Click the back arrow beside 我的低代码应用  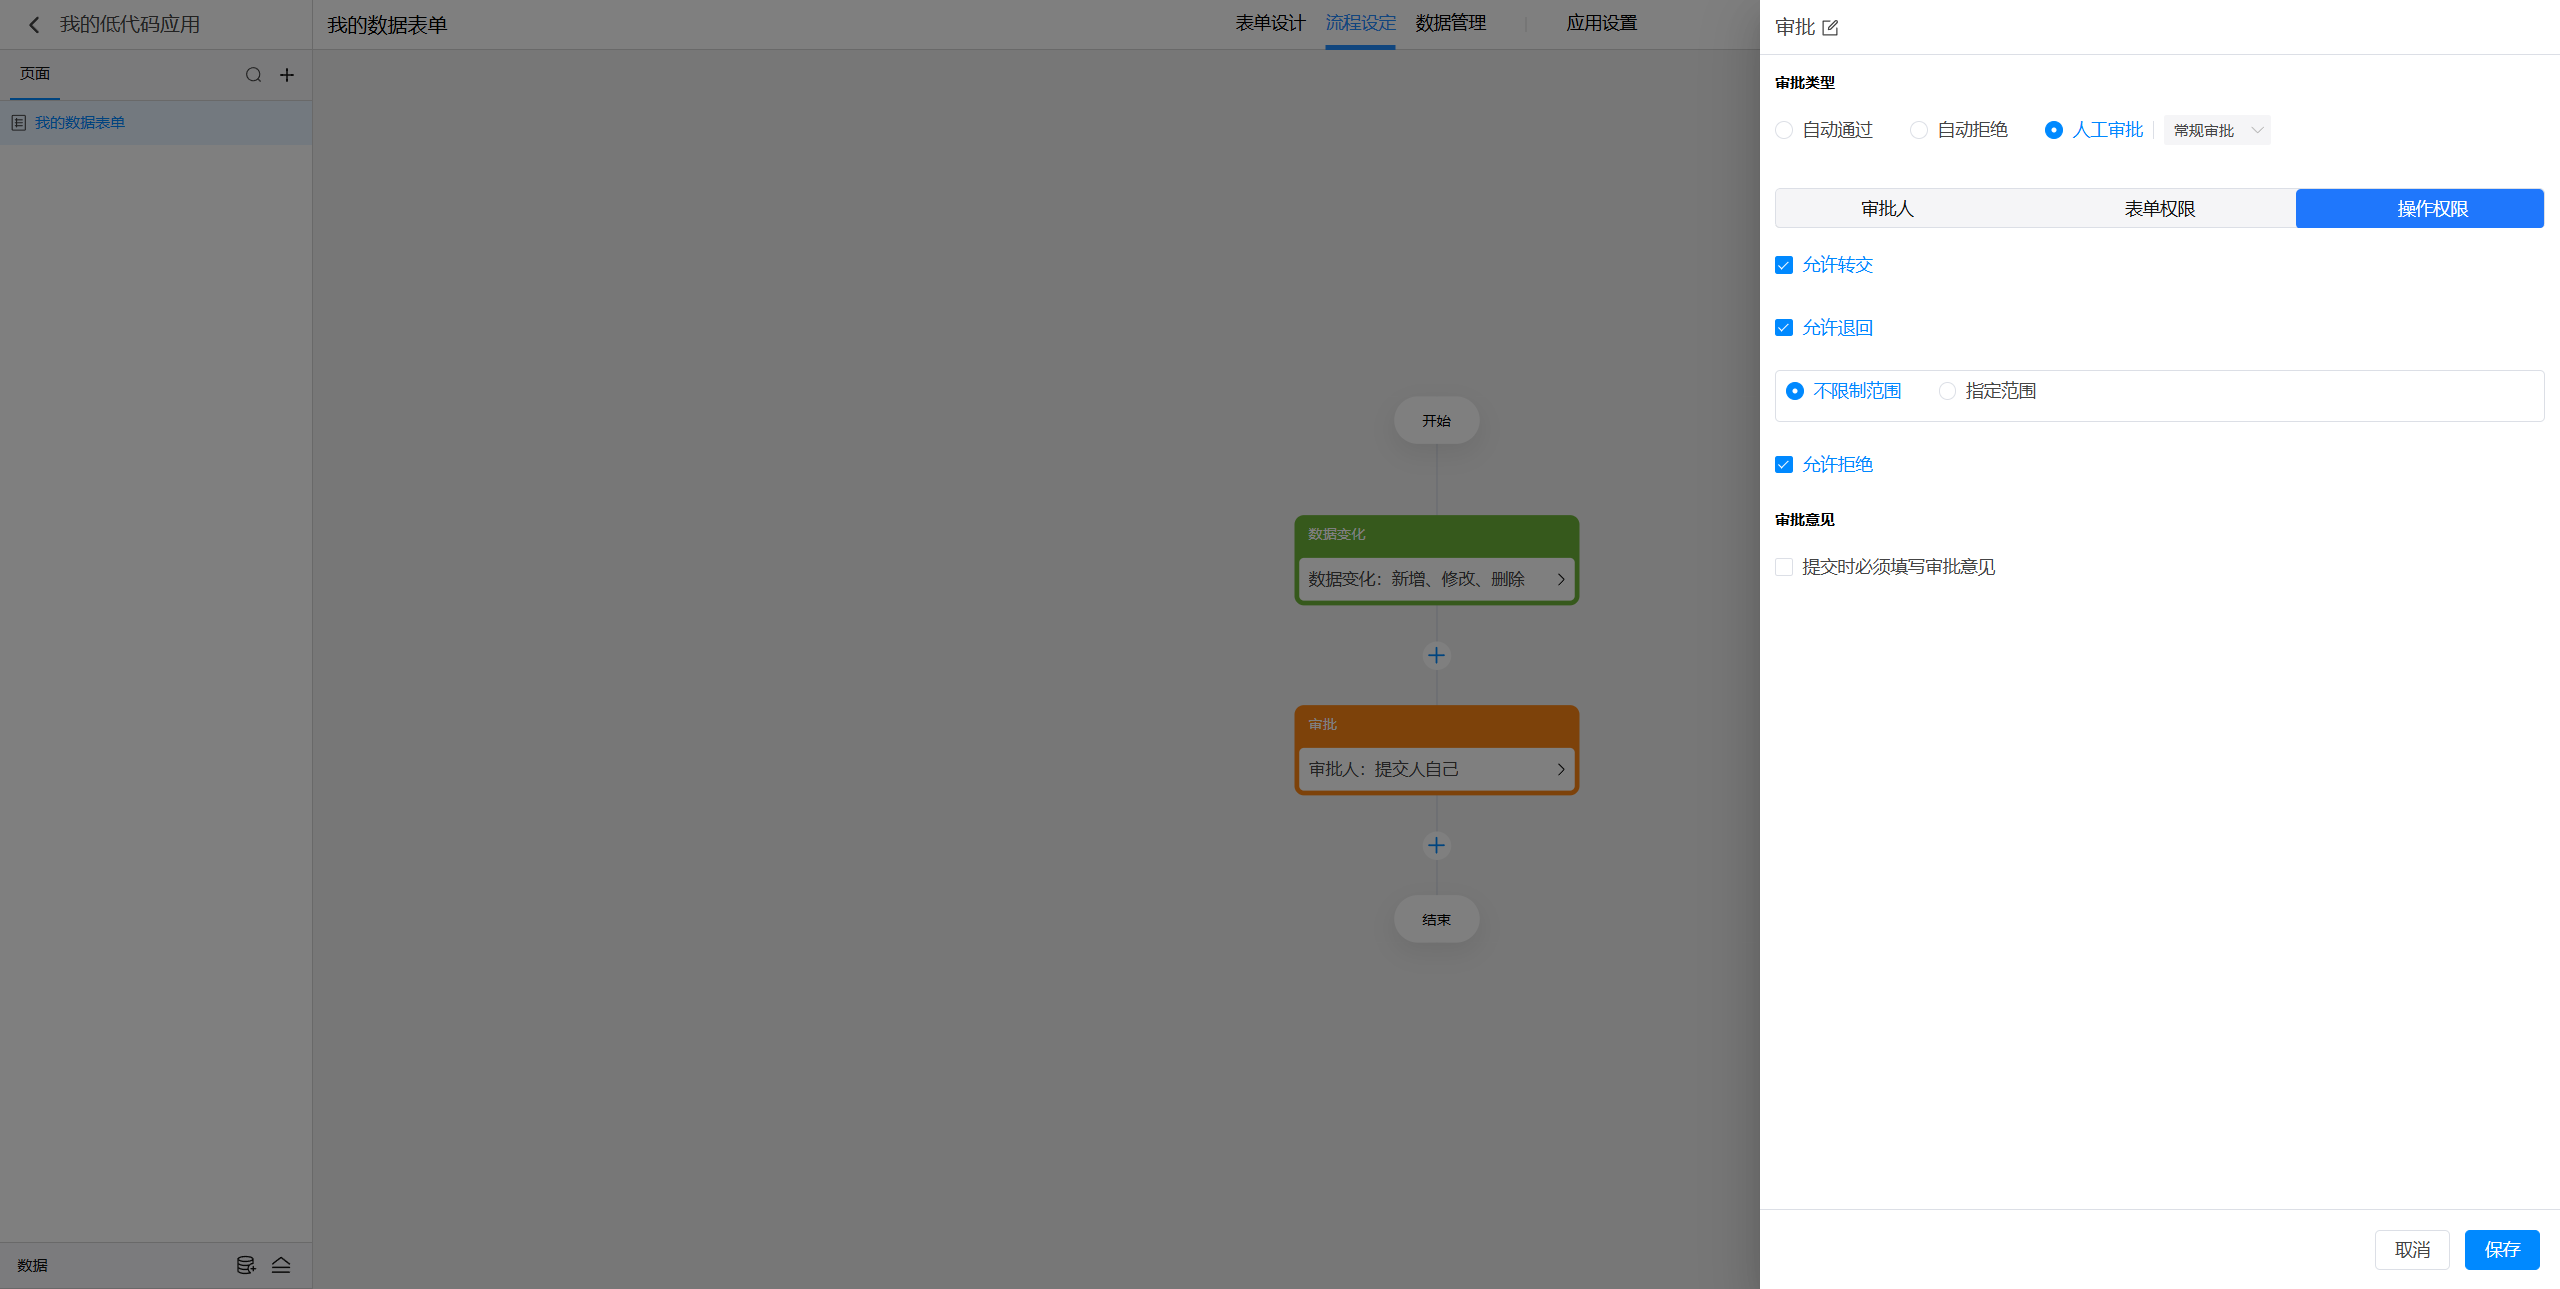coord(34,25)
